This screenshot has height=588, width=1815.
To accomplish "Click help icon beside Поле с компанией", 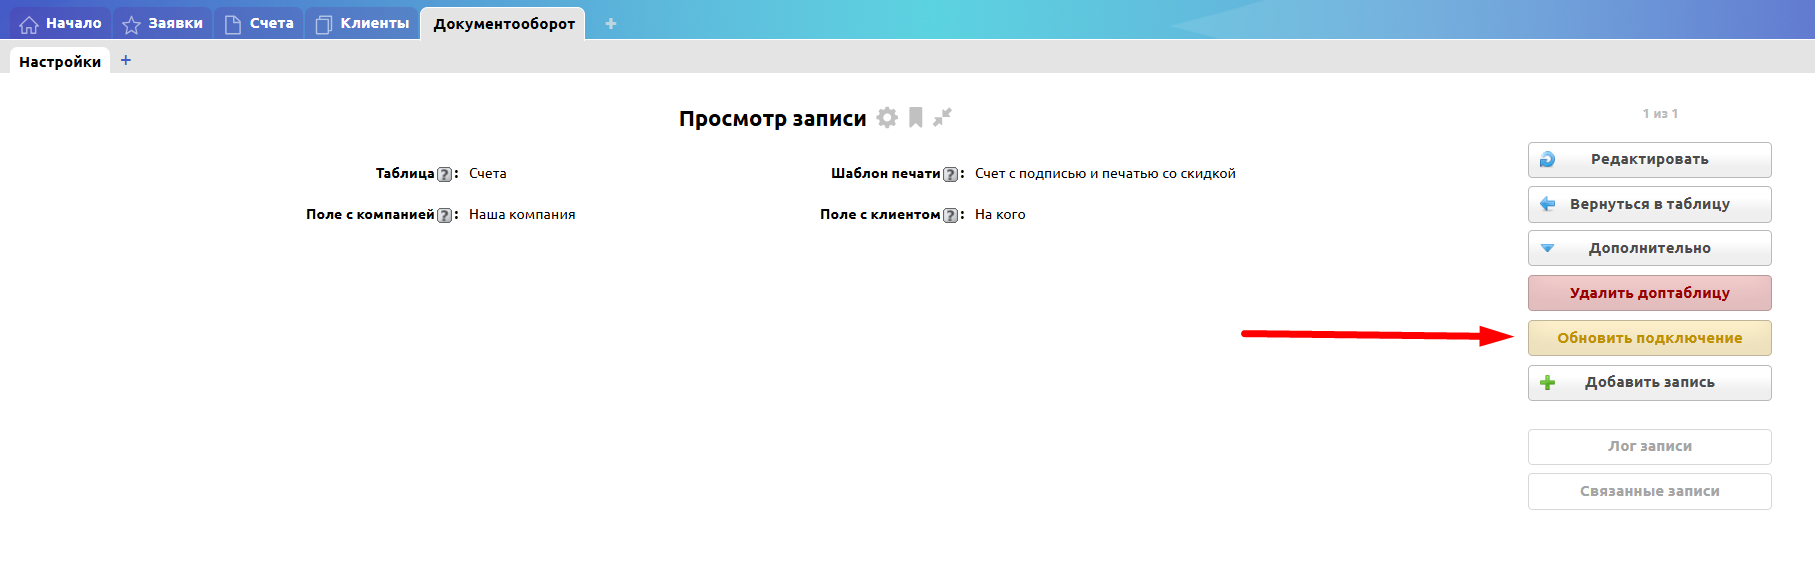I will [x=445, y=215].
